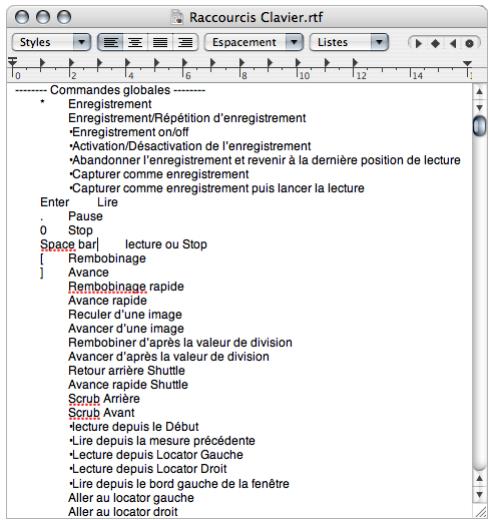Click the 'Abandonner l'enregistrement et revenir' line
The image size is (490, 520).
[x=265, y=160]
